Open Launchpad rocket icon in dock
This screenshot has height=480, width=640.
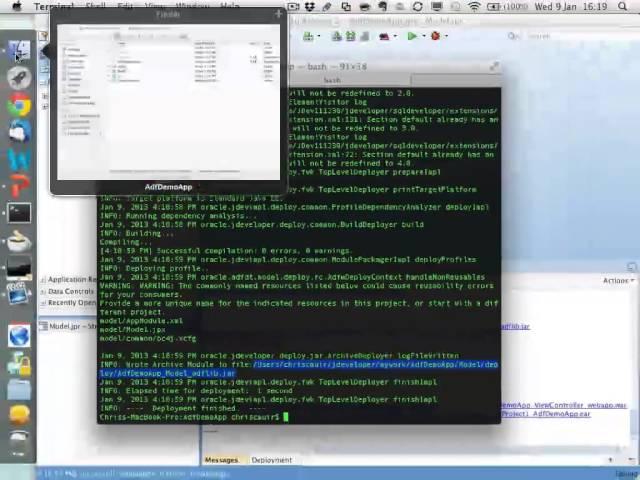tap(19, 78)
